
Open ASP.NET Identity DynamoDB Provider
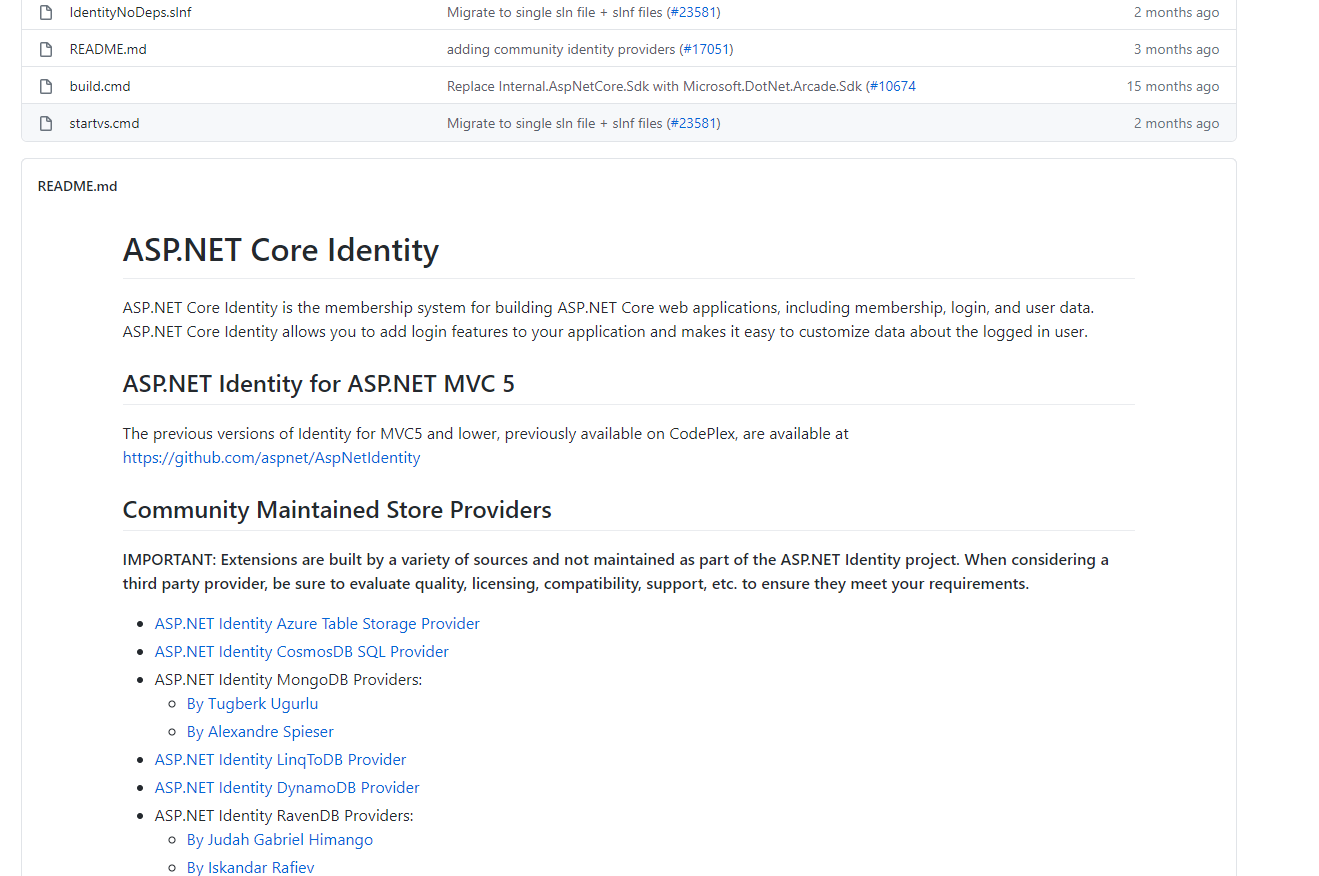pyautogui.click(x=287, y=788)
